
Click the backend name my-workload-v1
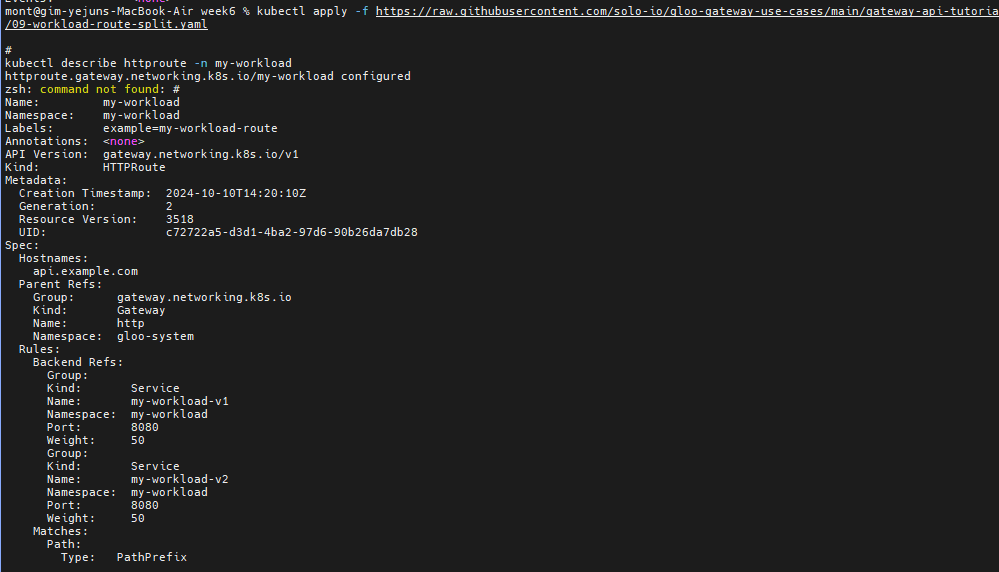[x=180, y=401]
